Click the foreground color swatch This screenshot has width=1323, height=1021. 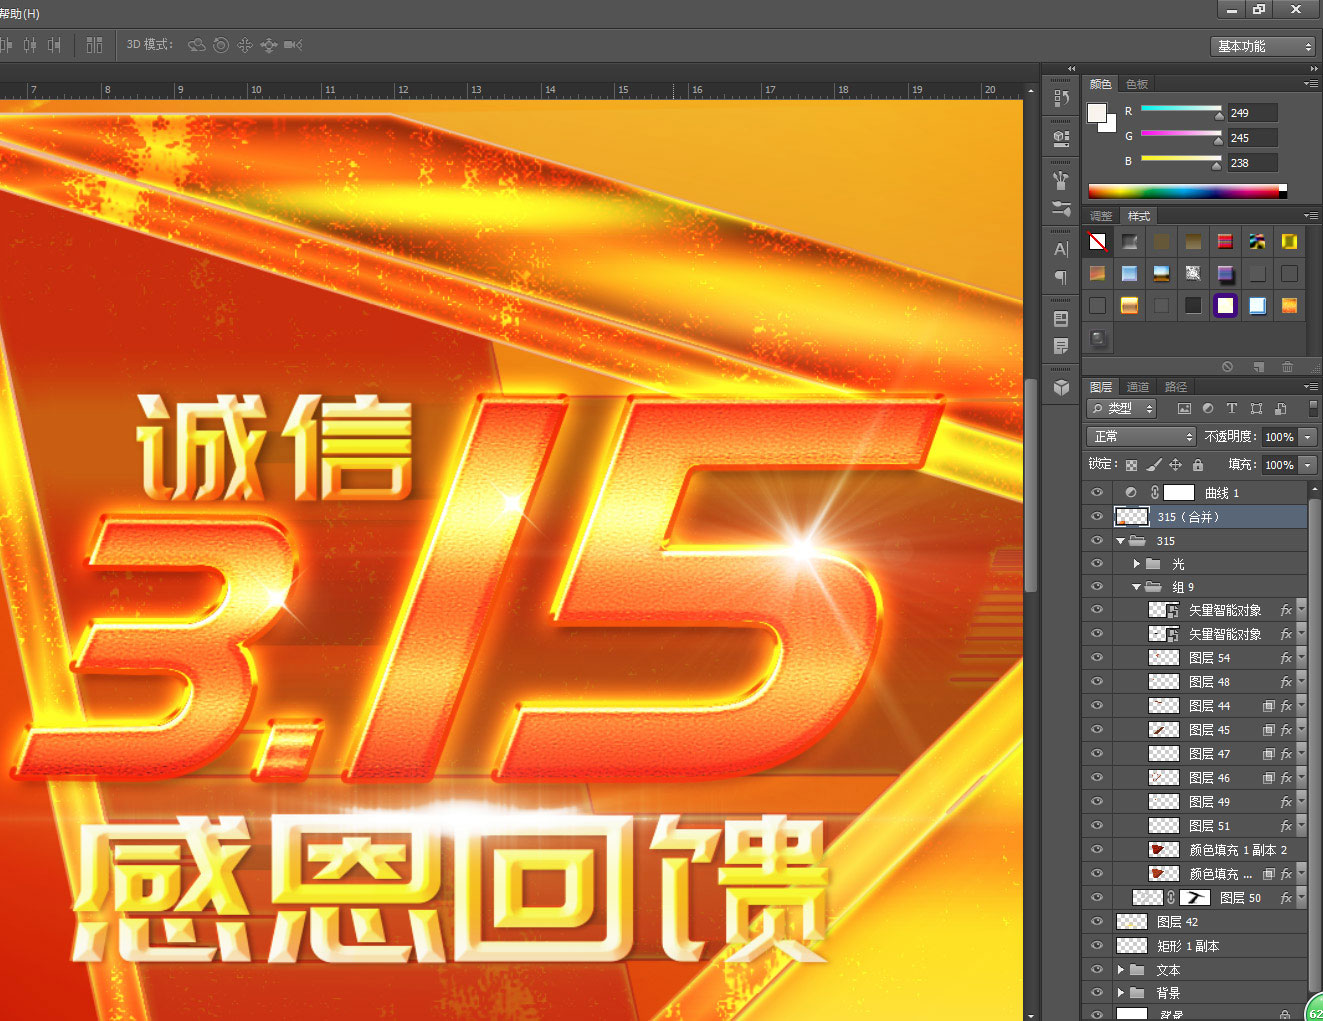click(x=1097, y=112)
